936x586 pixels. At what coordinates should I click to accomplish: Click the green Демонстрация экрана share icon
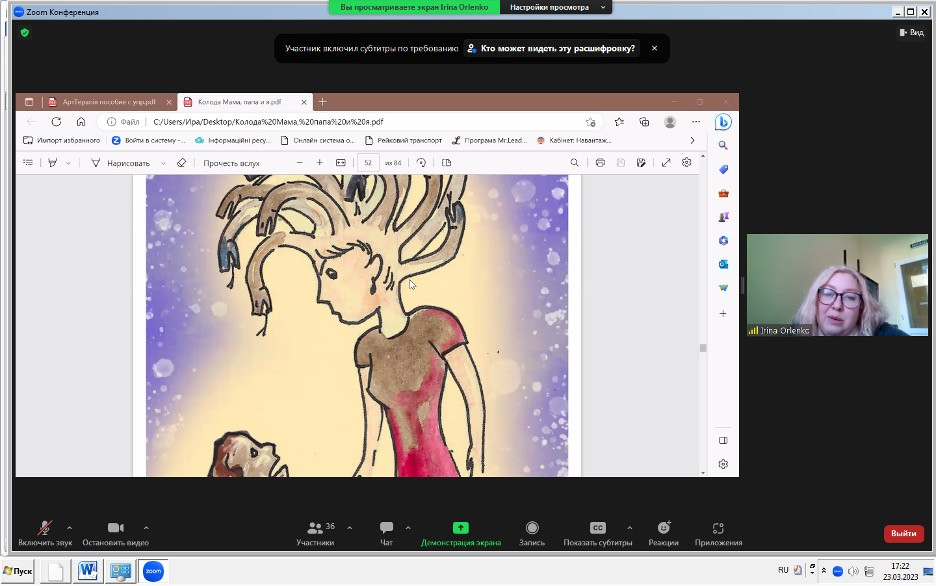click(x=460, y=528)
